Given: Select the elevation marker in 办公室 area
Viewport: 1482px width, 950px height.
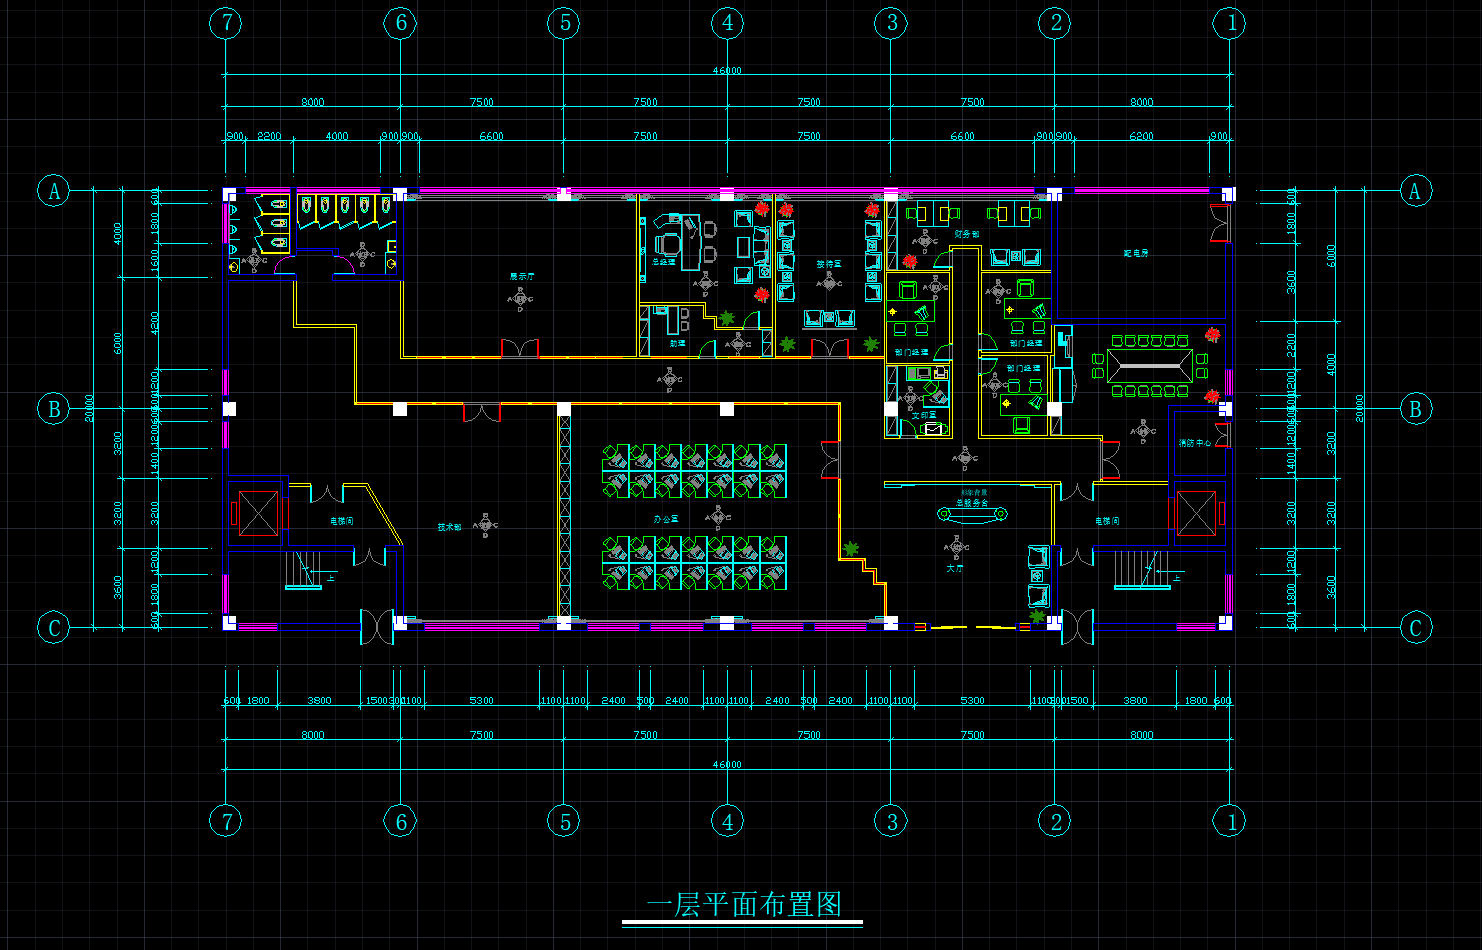Looking at the screenshot, I should point(718,517).
